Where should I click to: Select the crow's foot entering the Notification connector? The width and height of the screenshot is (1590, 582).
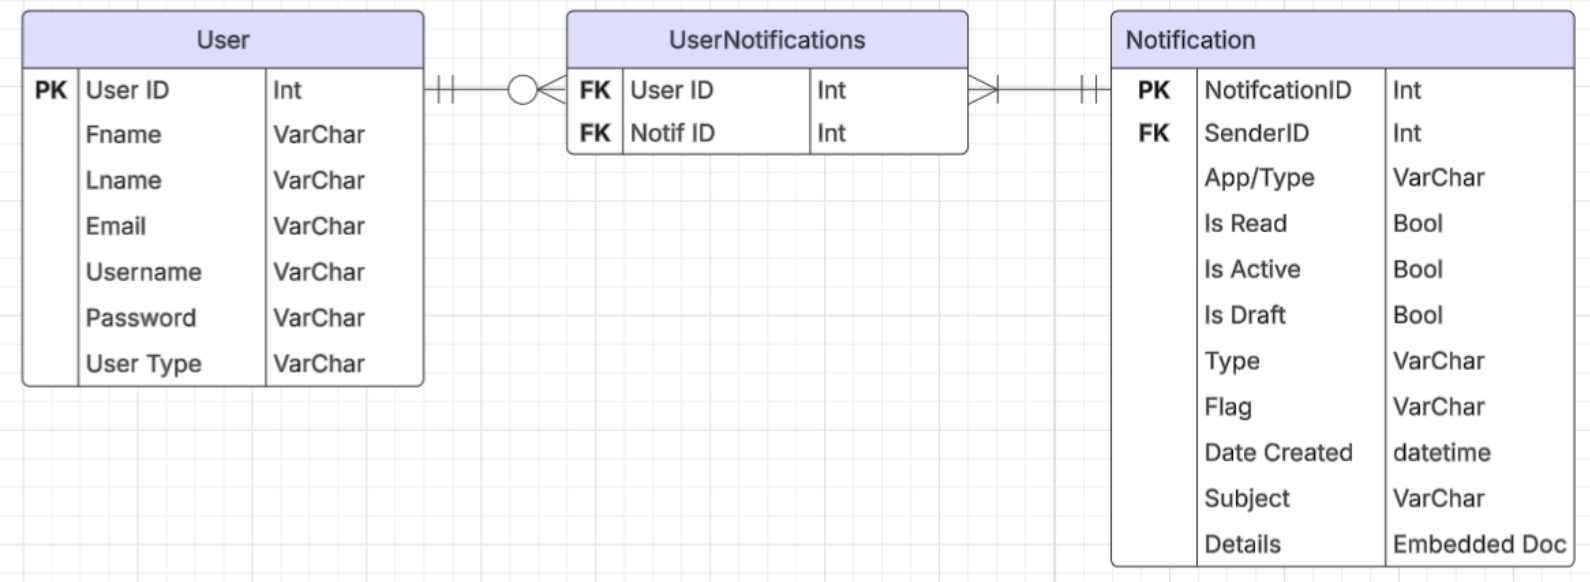(x=983, y=90)
